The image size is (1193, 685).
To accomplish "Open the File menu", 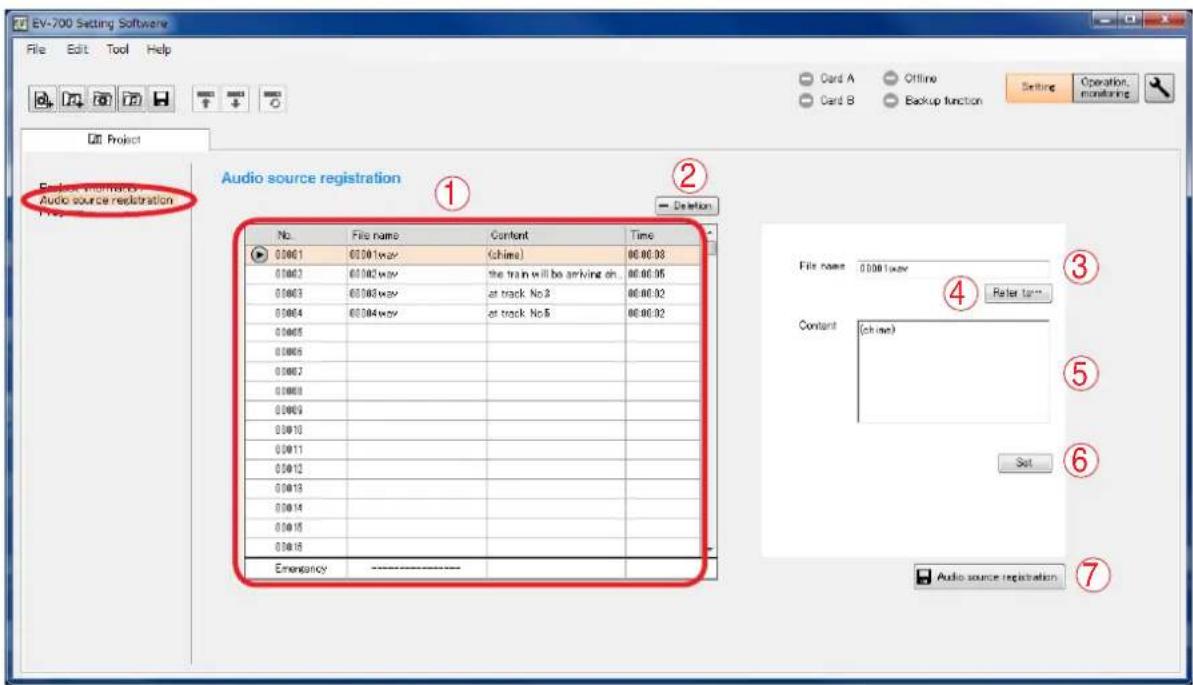I will [36, 49].
